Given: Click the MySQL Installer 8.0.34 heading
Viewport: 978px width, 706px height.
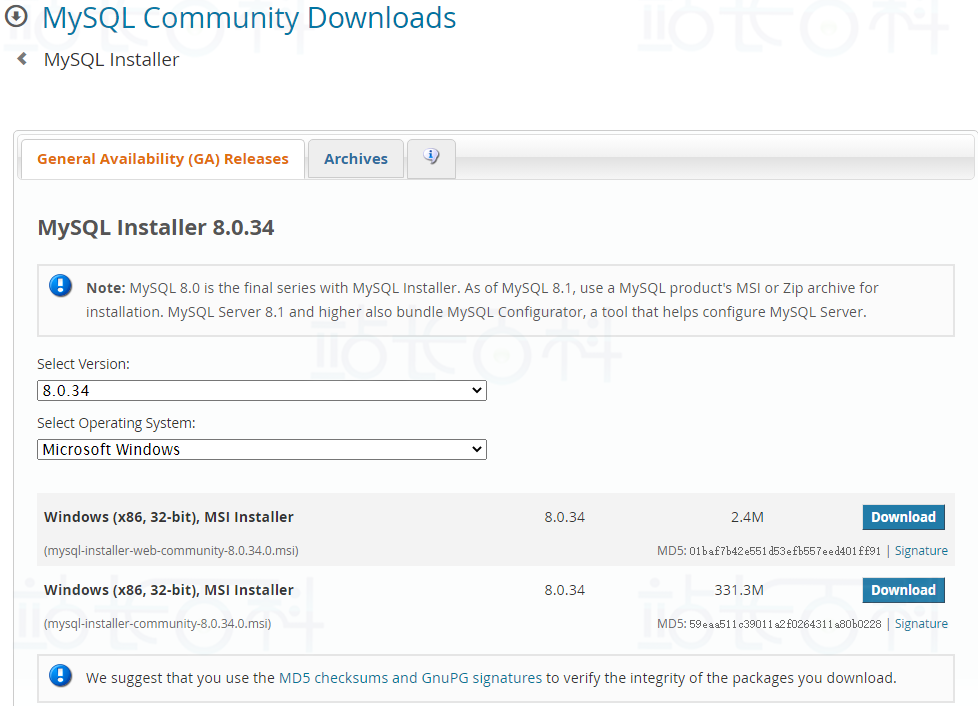Looking at the screenshot, I should [156, 228].
